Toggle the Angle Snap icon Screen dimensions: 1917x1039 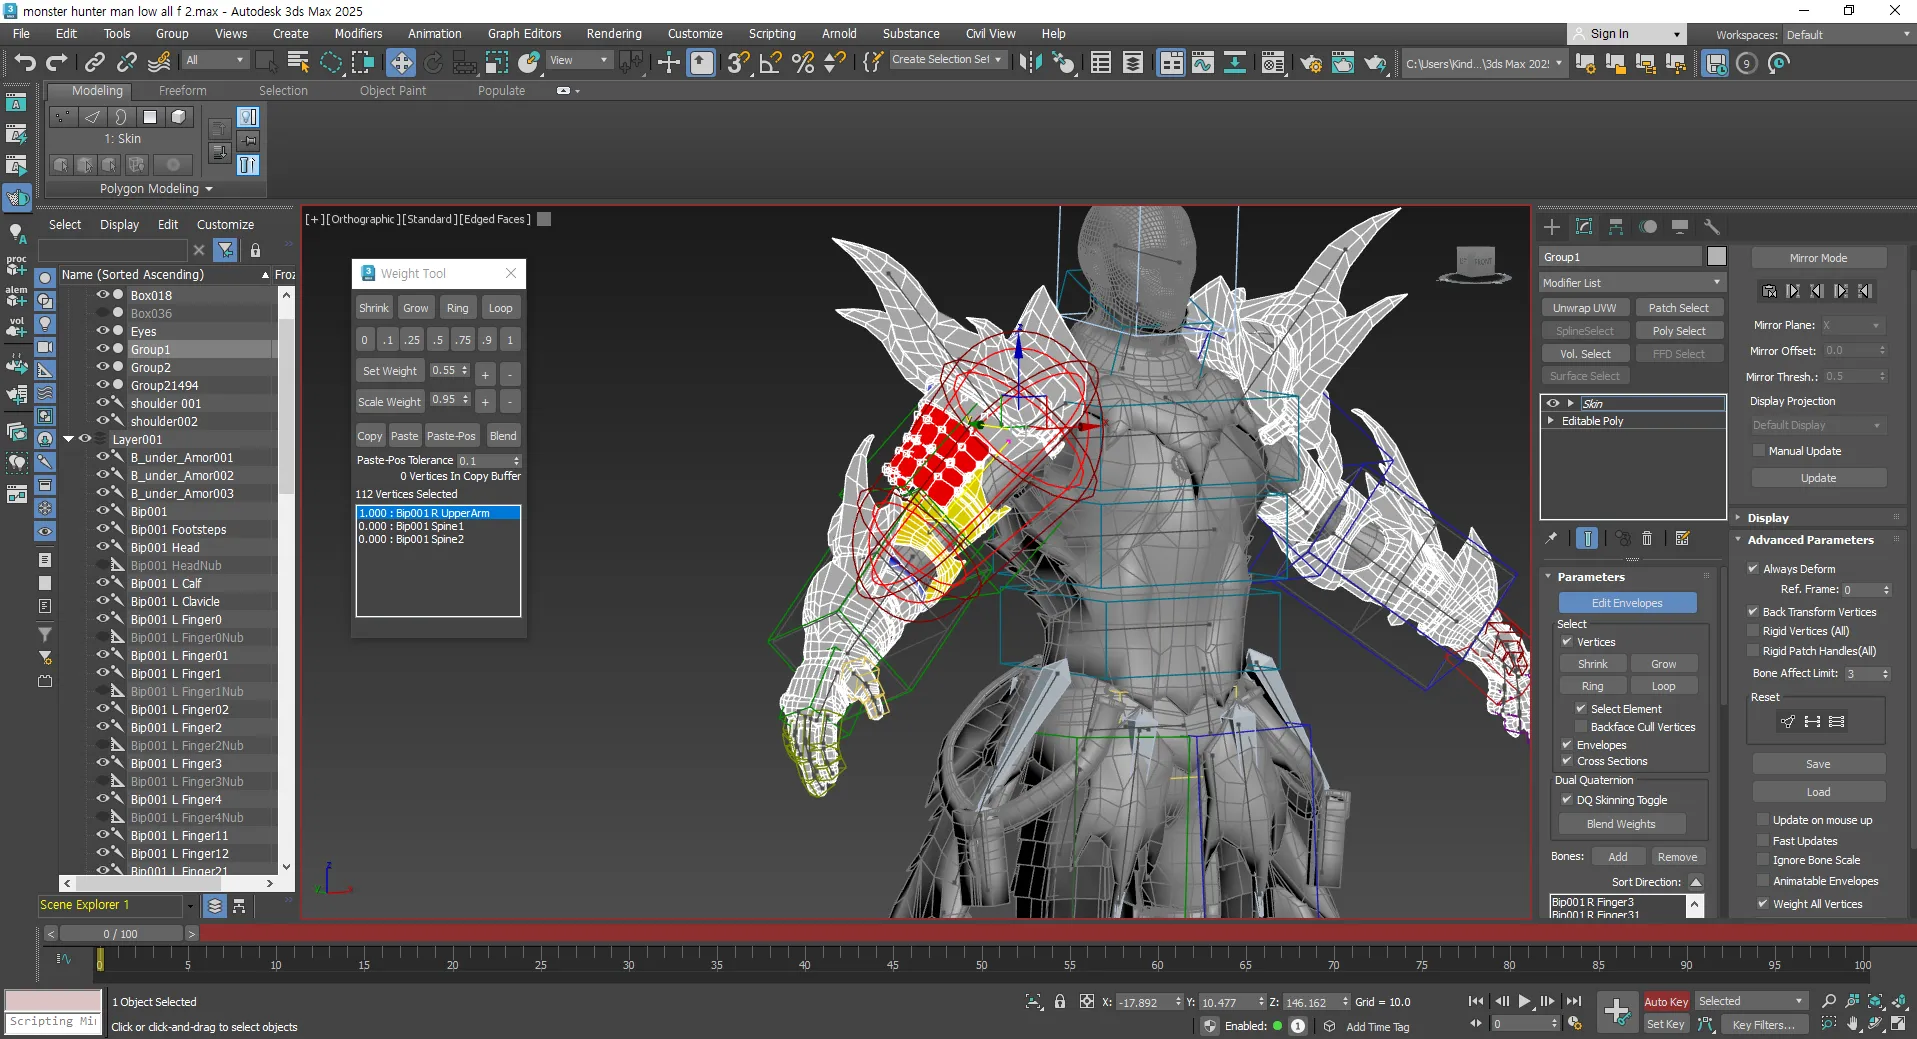770,63
